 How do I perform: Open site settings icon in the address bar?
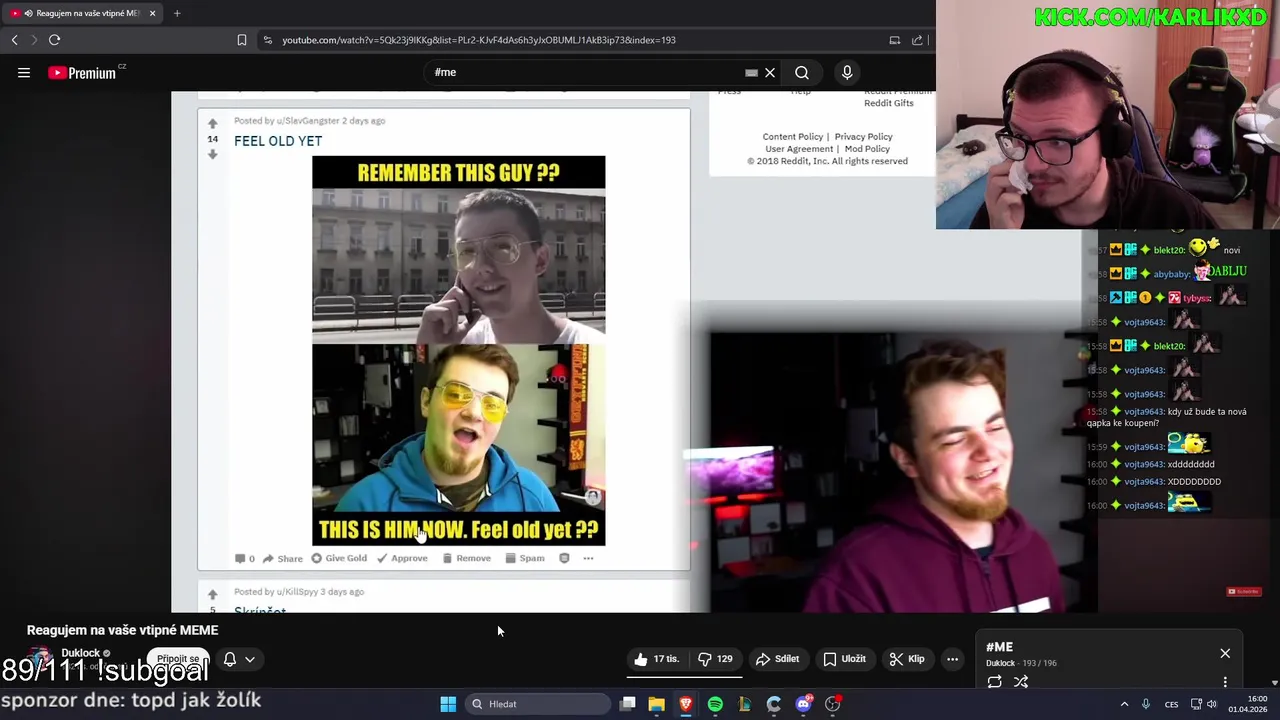pyautogui.click(x=267, y=40)
